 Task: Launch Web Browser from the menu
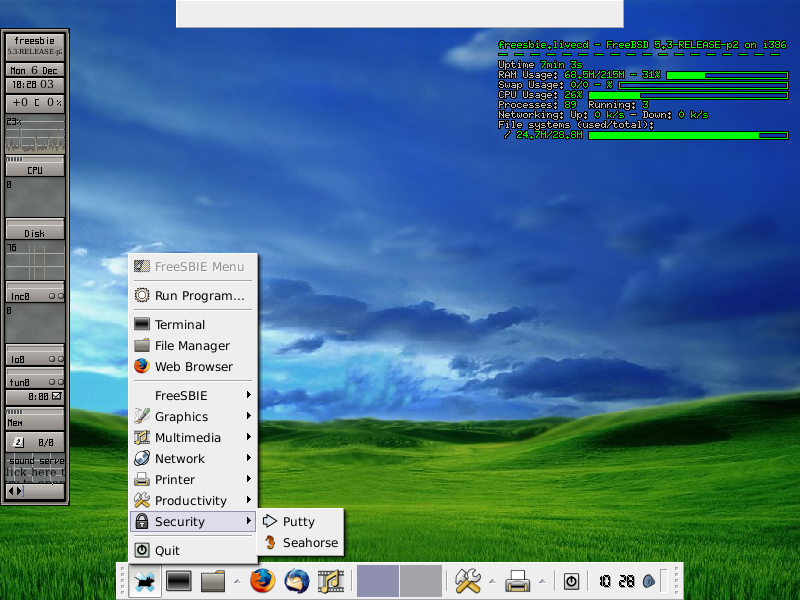click(x=193, y=366)
